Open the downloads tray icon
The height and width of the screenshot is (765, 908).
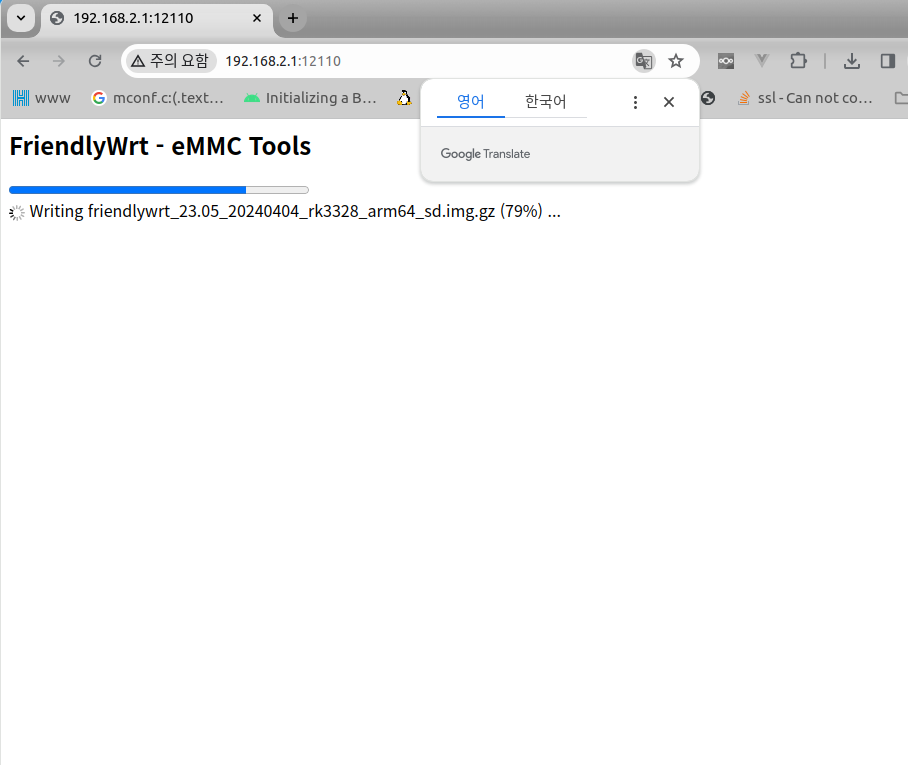(x=851, y=61)
